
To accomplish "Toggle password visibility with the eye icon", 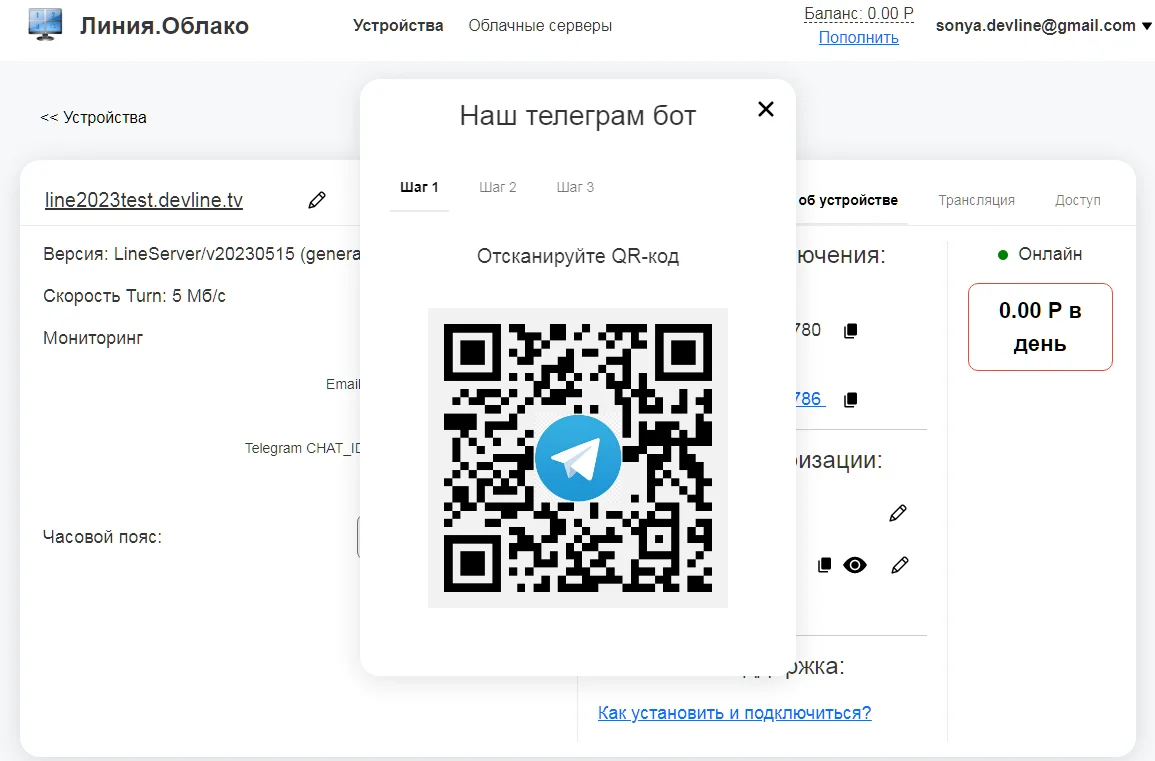I will tap(854, 565).
